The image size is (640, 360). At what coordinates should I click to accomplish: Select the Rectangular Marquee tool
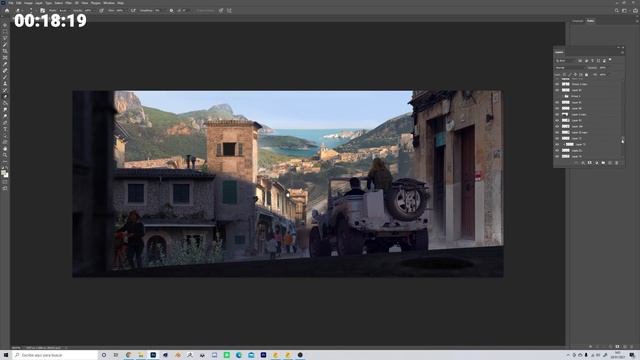point(5,31)
